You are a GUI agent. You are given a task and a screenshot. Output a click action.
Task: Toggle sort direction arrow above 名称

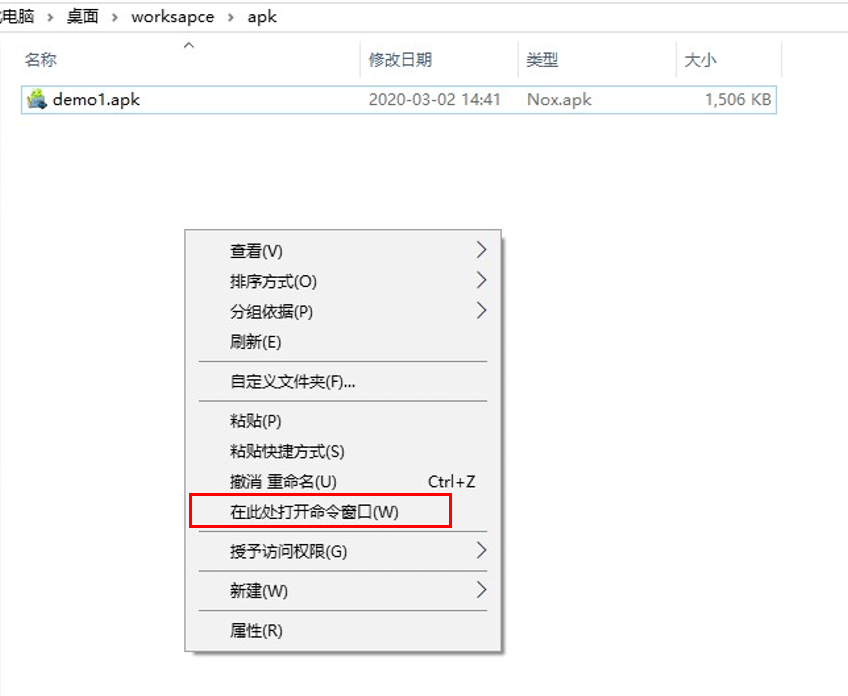coord(189,45)
